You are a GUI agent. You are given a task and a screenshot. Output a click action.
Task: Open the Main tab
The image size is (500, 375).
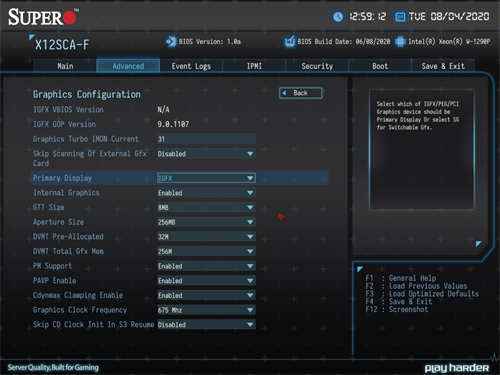(65, 66)
